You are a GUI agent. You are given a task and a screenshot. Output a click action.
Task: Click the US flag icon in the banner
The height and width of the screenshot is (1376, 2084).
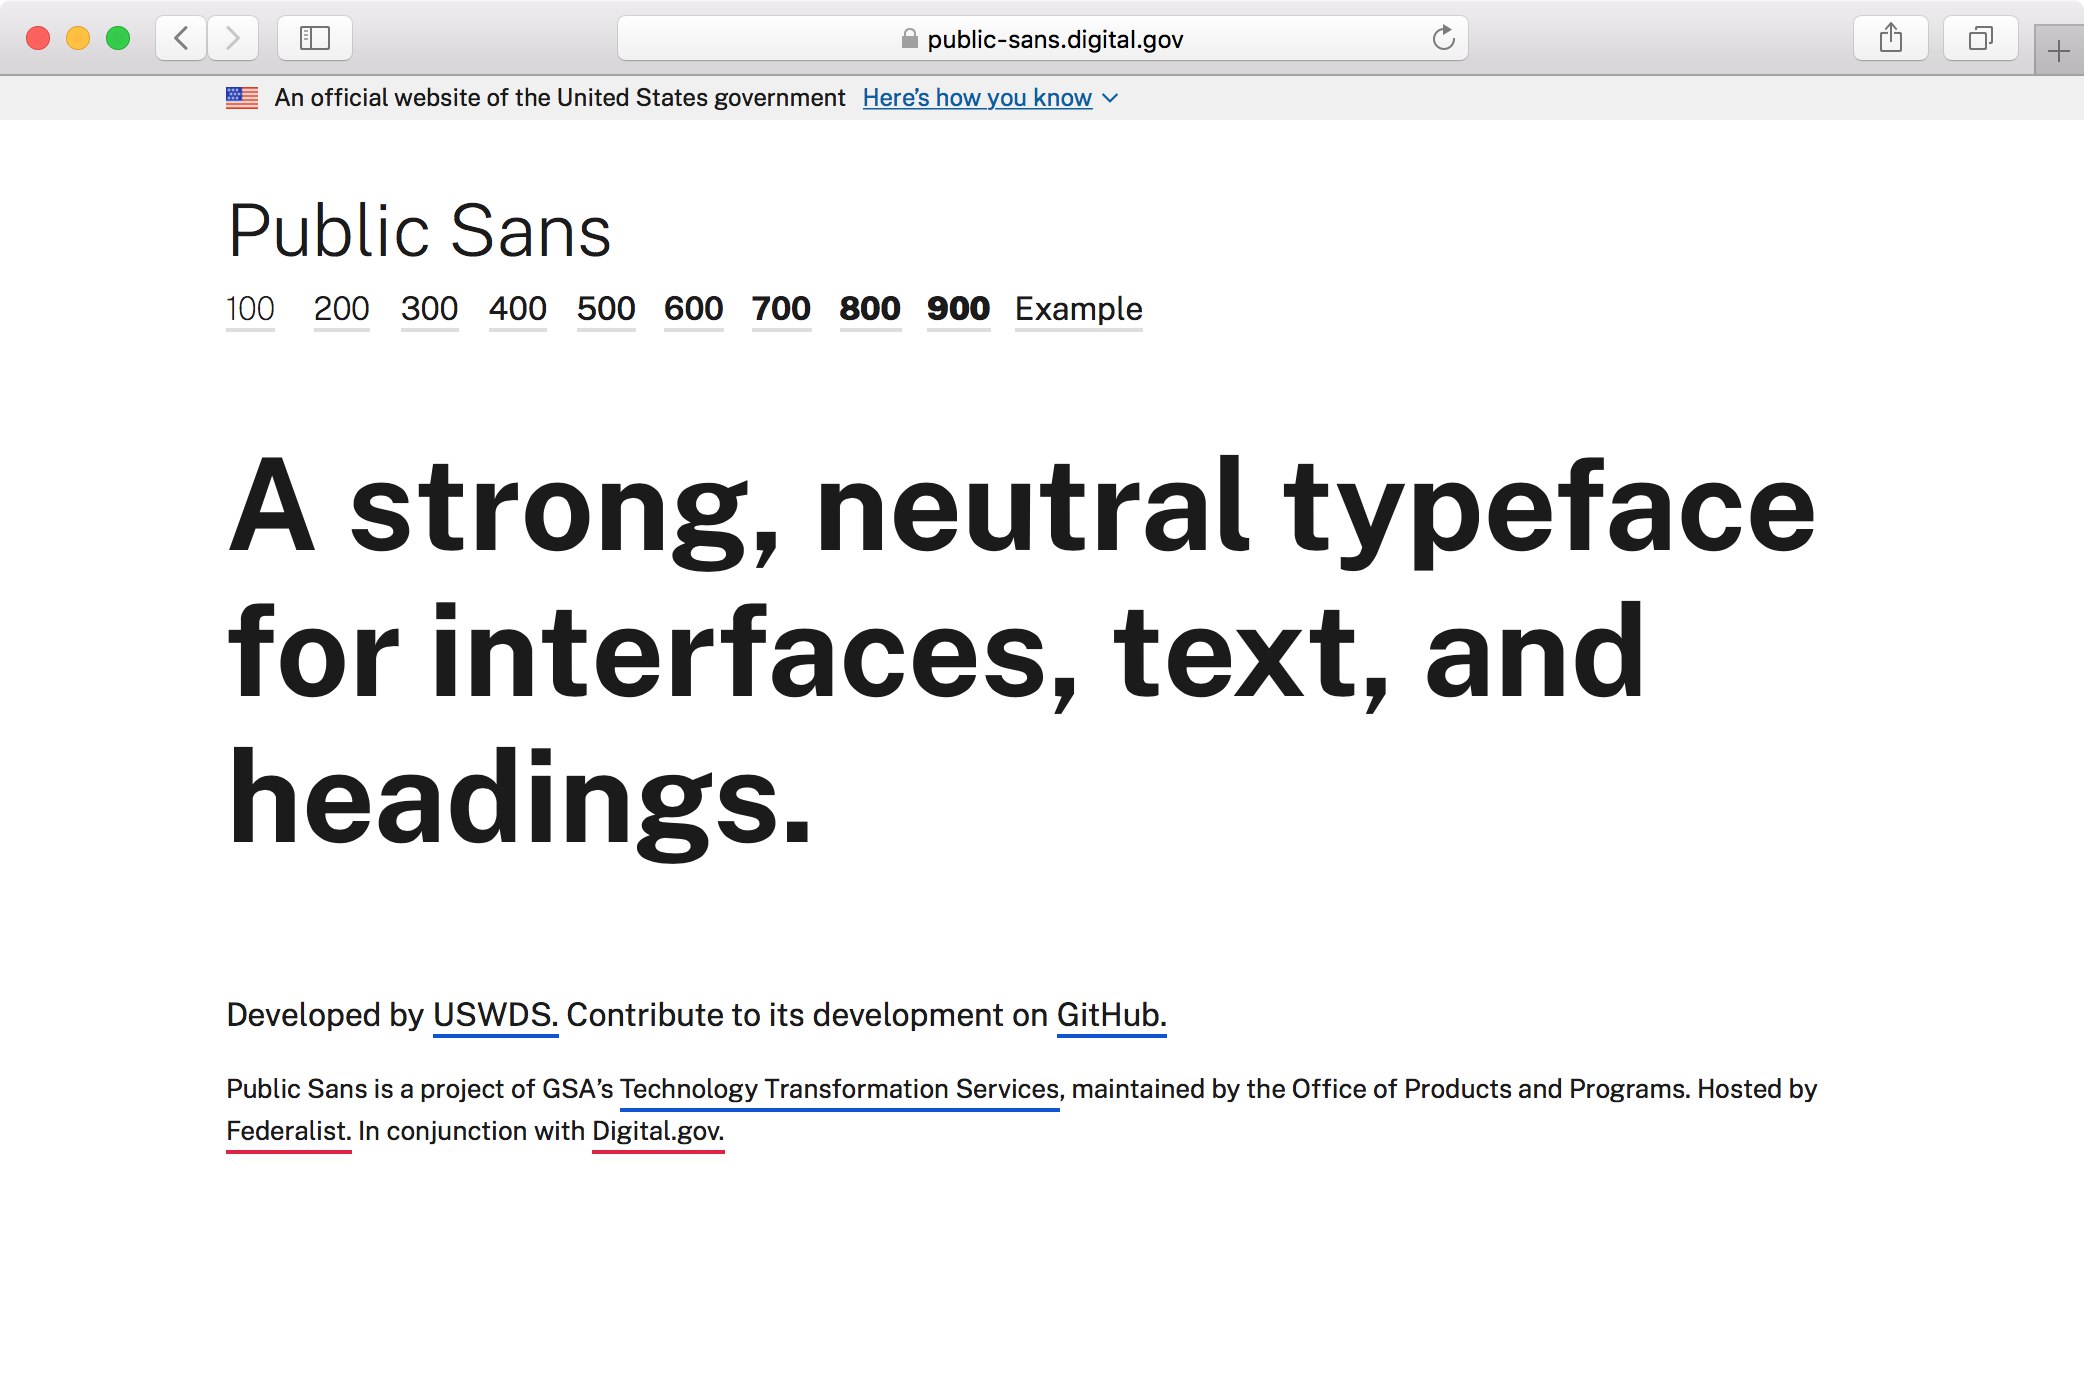click(242, 98)
